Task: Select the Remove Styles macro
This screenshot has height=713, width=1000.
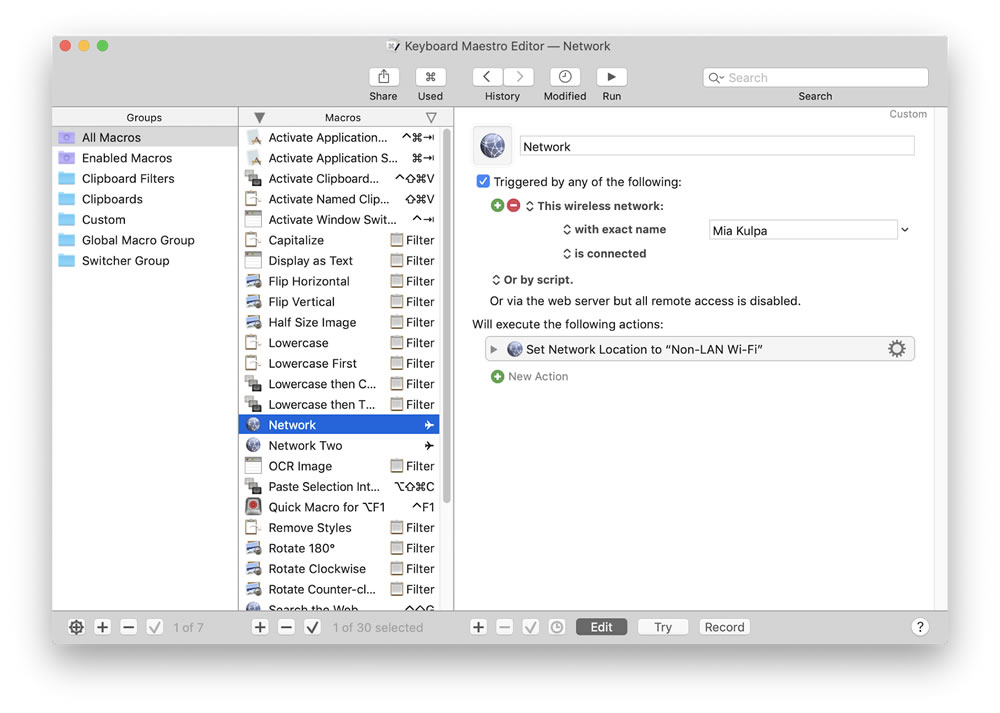Action: [339, 527]
